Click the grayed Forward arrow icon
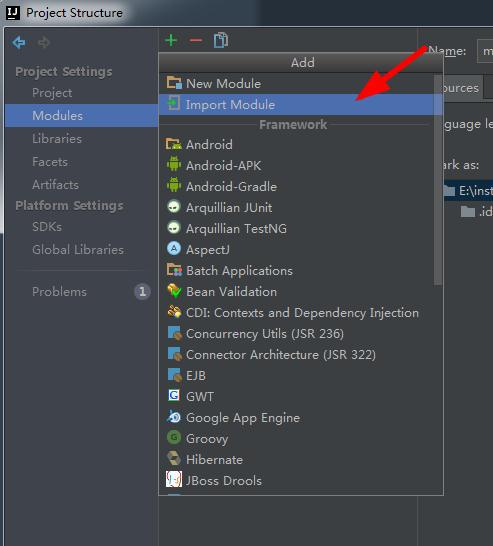 coord(44,42)
